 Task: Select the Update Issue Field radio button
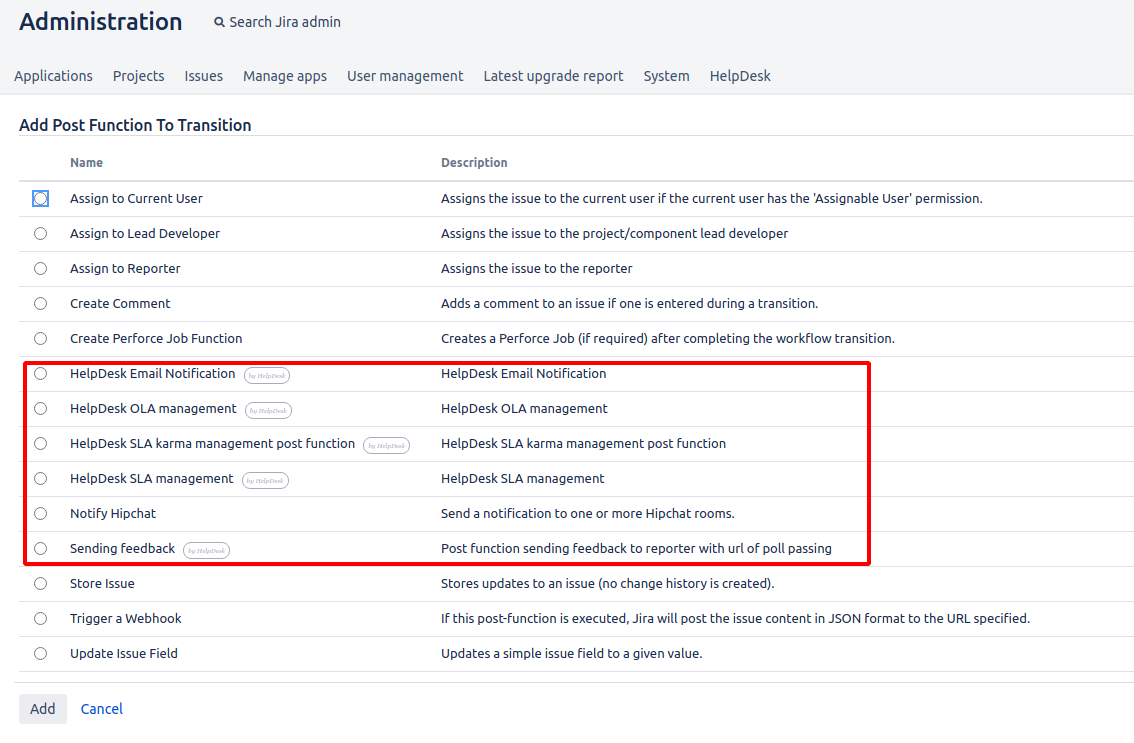(40, 653)
